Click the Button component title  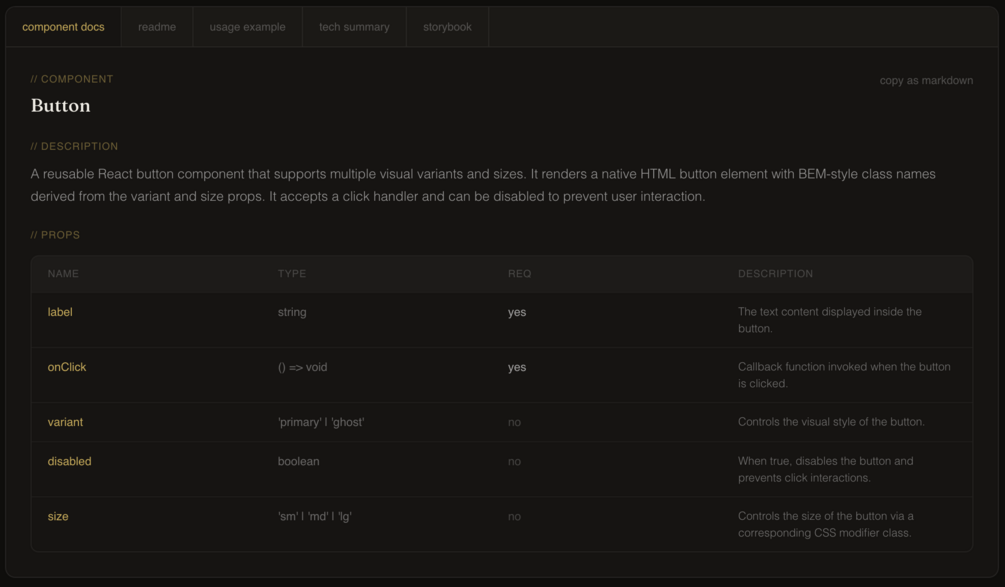60,105
